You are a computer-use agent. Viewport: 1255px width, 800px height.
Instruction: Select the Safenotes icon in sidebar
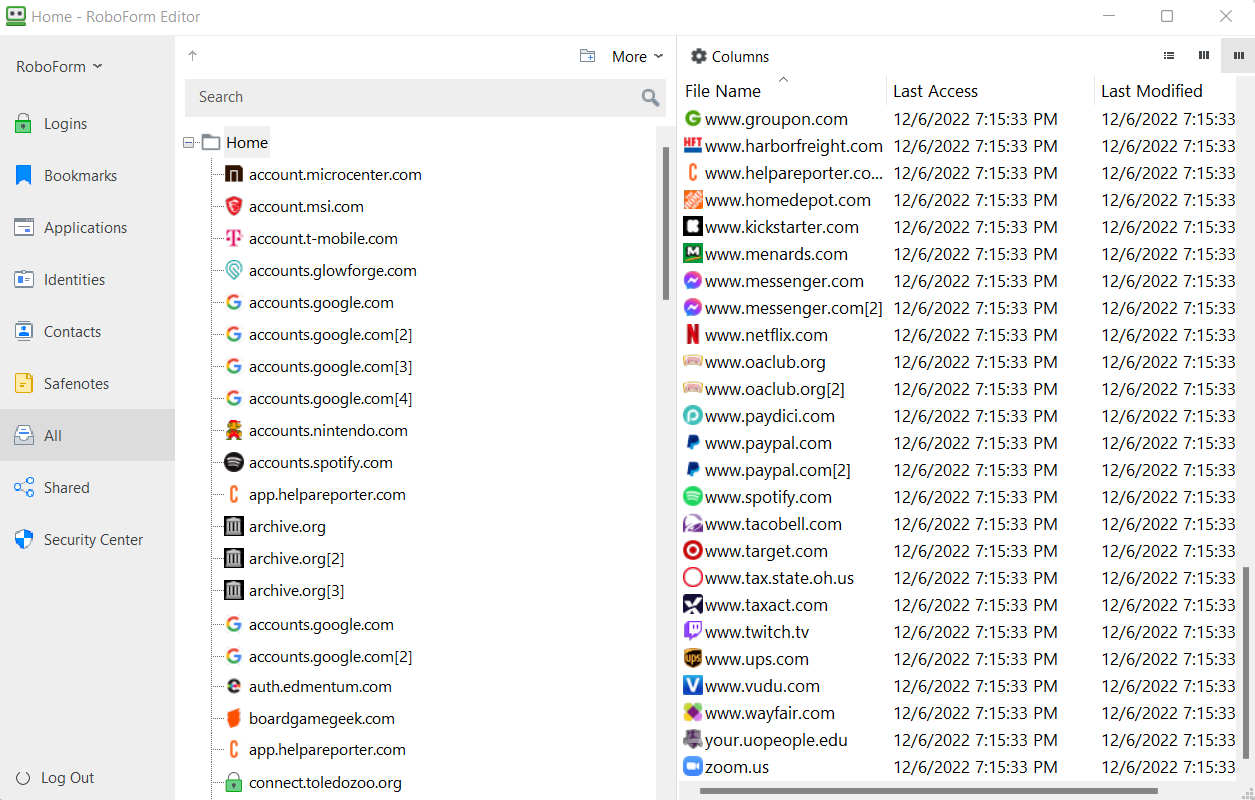[x=24, y=384]
